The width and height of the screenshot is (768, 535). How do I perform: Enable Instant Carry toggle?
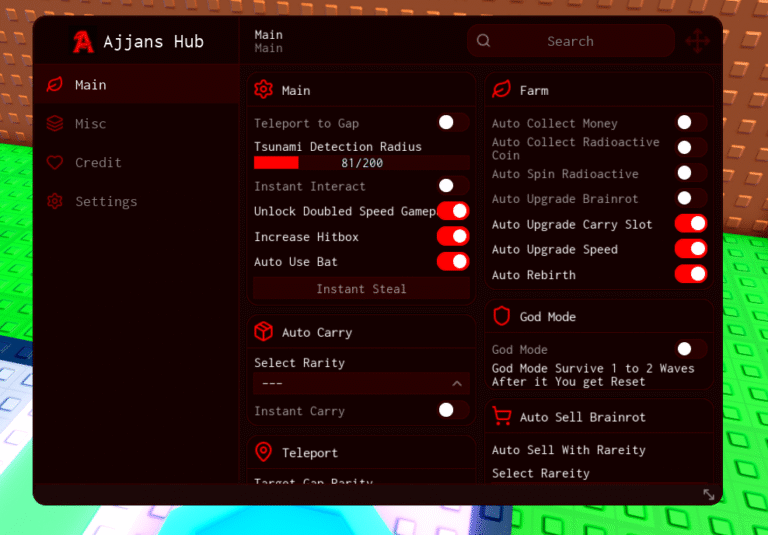pyautogui.click(x=453, y=411)
